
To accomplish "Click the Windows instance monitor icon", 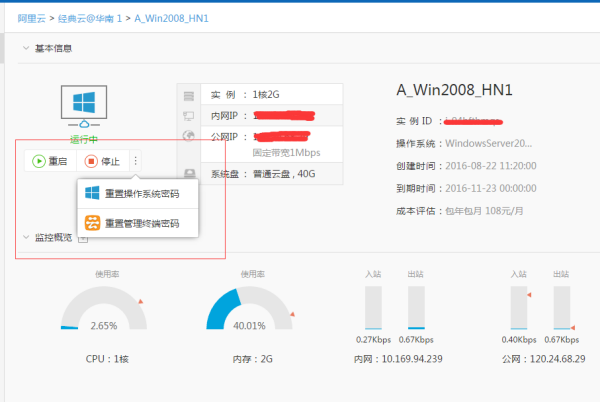I will tap(84, 107).
